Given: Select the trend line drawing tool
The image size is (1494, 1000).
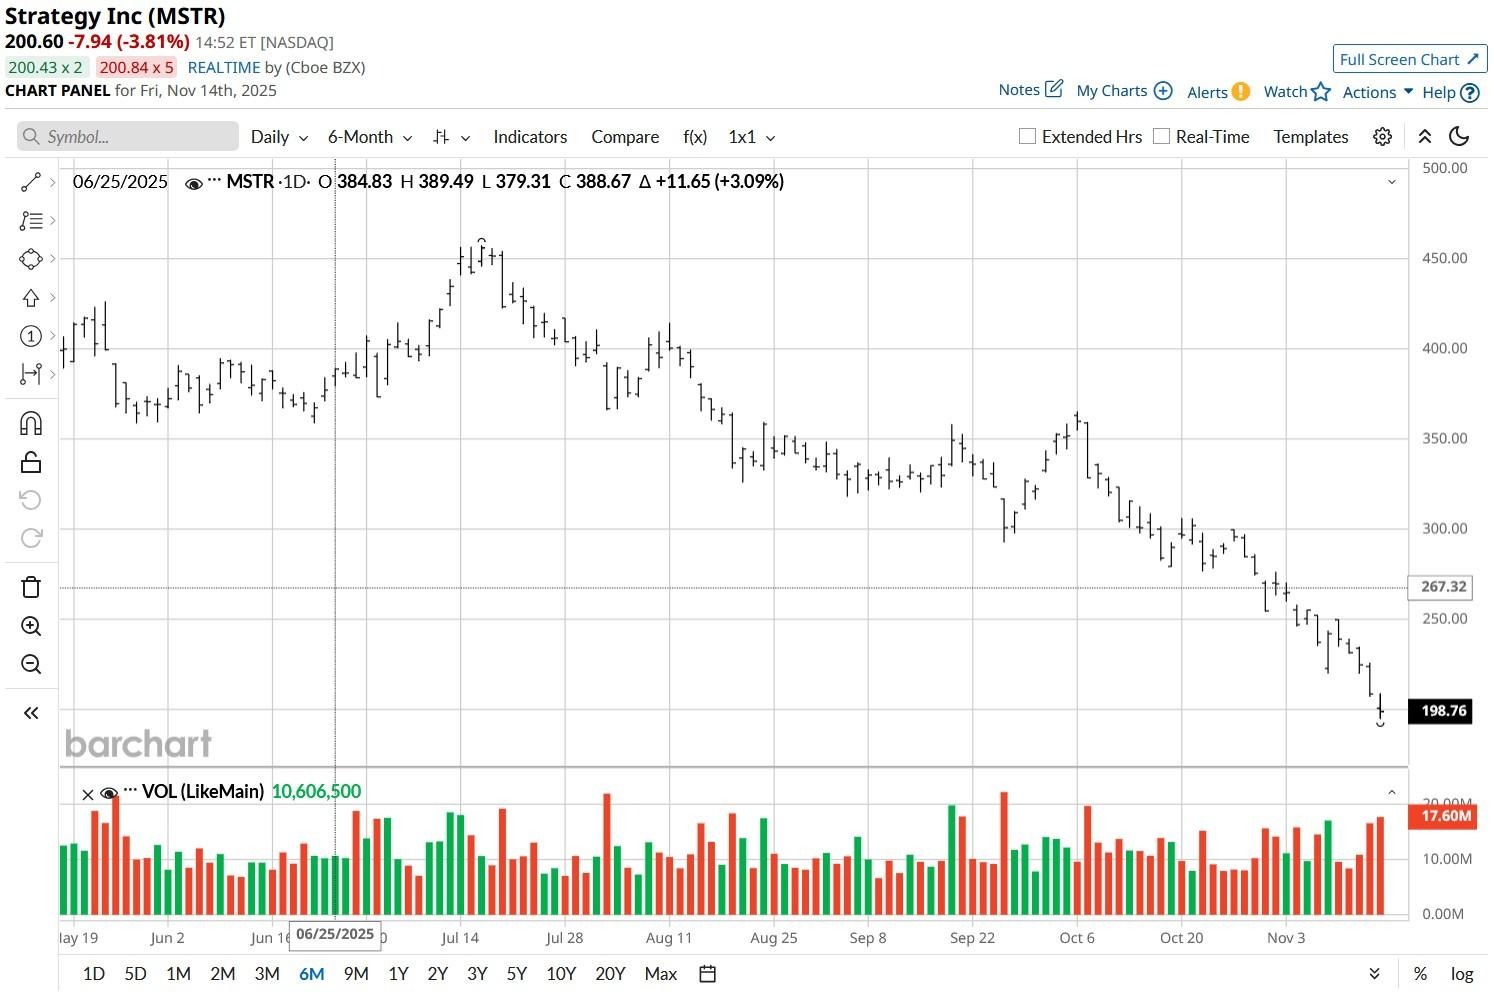Looking at the screenshot, I should click(31, 182).
